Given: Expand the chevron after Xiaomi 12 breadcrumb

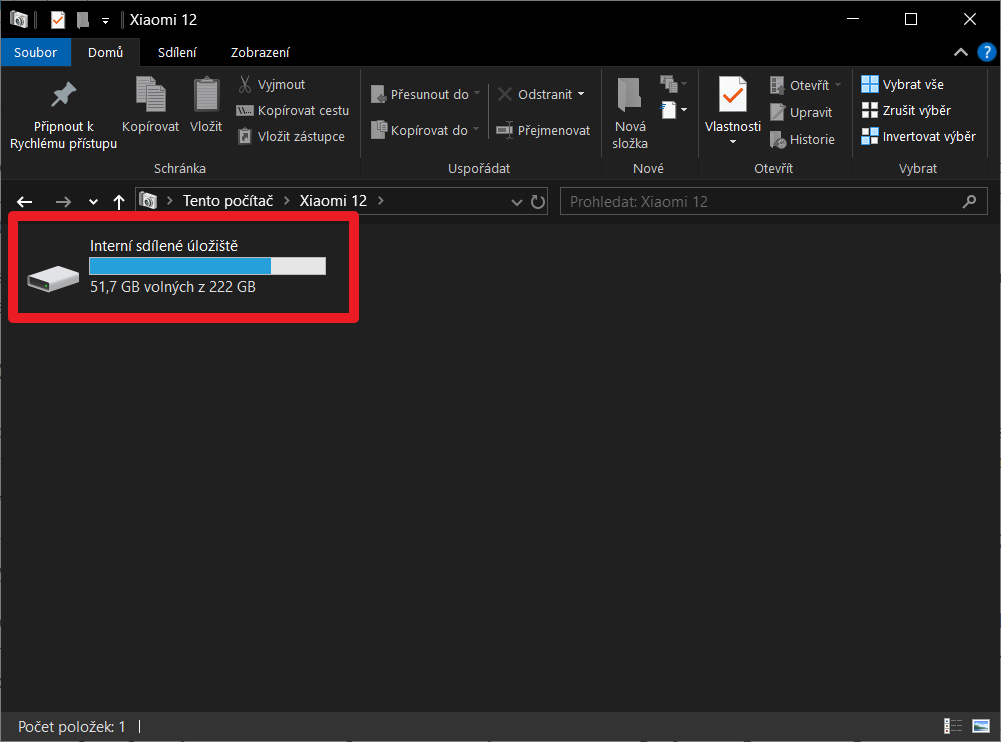Looking at the screenshot, I should click(380, 201).
